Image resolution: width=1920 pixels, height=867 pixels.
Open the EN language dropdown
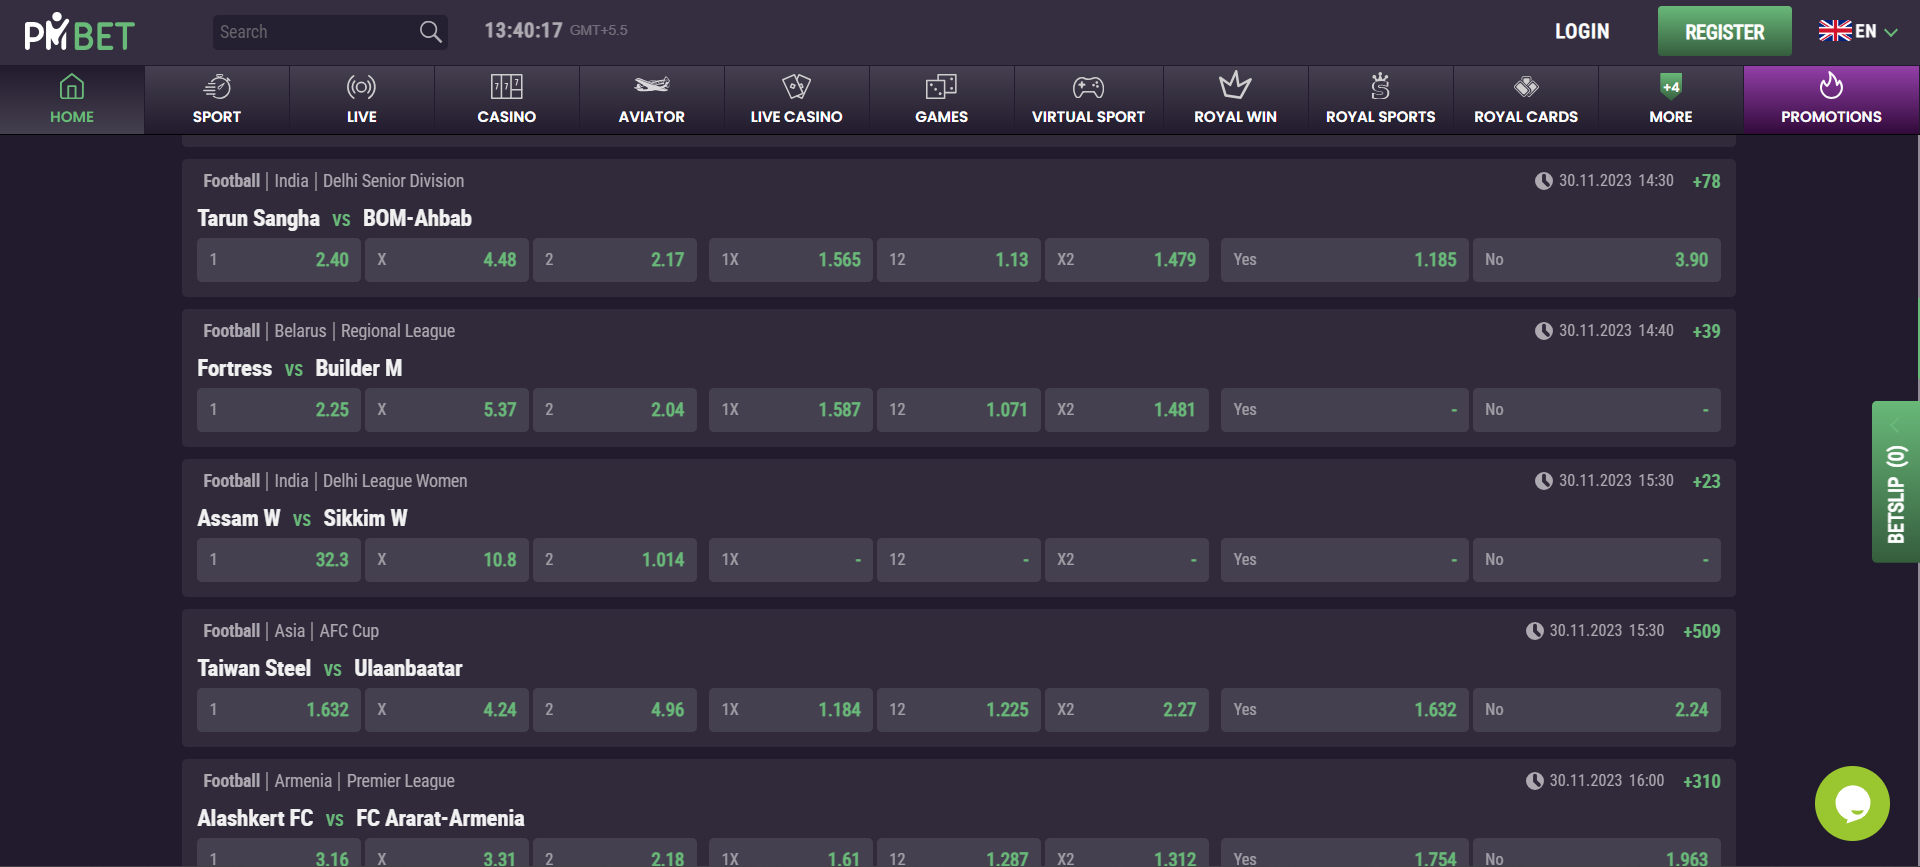(x=1858, y=32)
